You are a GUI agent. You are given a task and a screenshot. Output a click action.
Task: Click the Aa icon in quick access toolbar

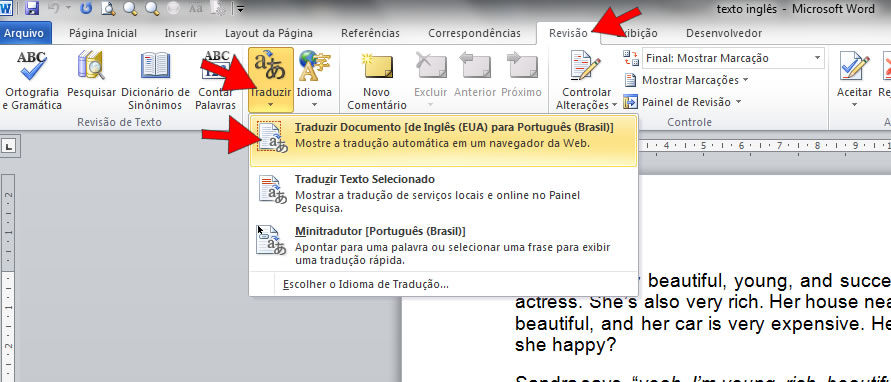tap(195, 8)
